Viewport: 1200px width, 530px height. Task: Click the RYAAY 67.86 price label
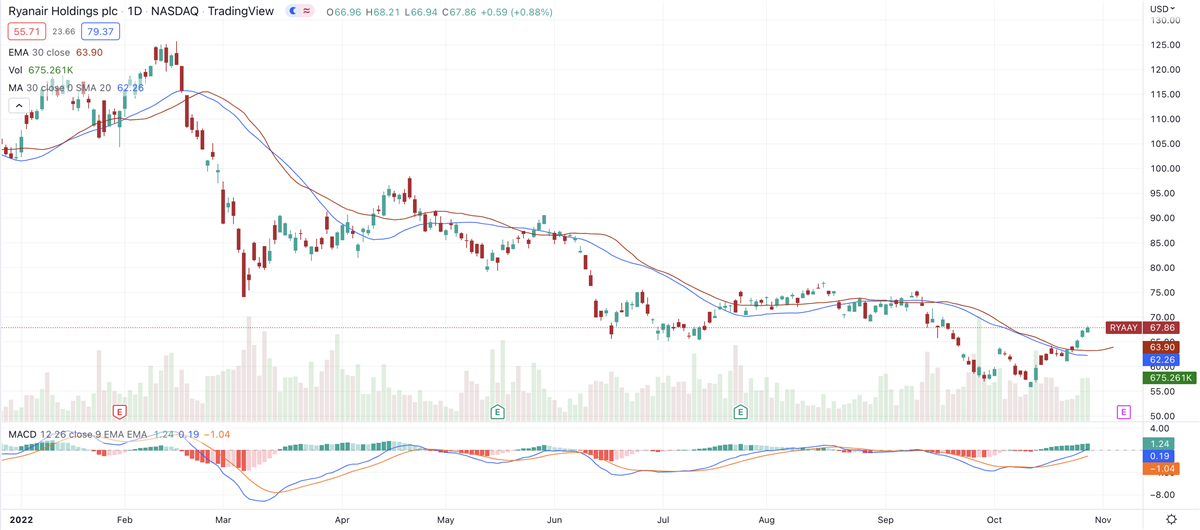click(1144, 327)
